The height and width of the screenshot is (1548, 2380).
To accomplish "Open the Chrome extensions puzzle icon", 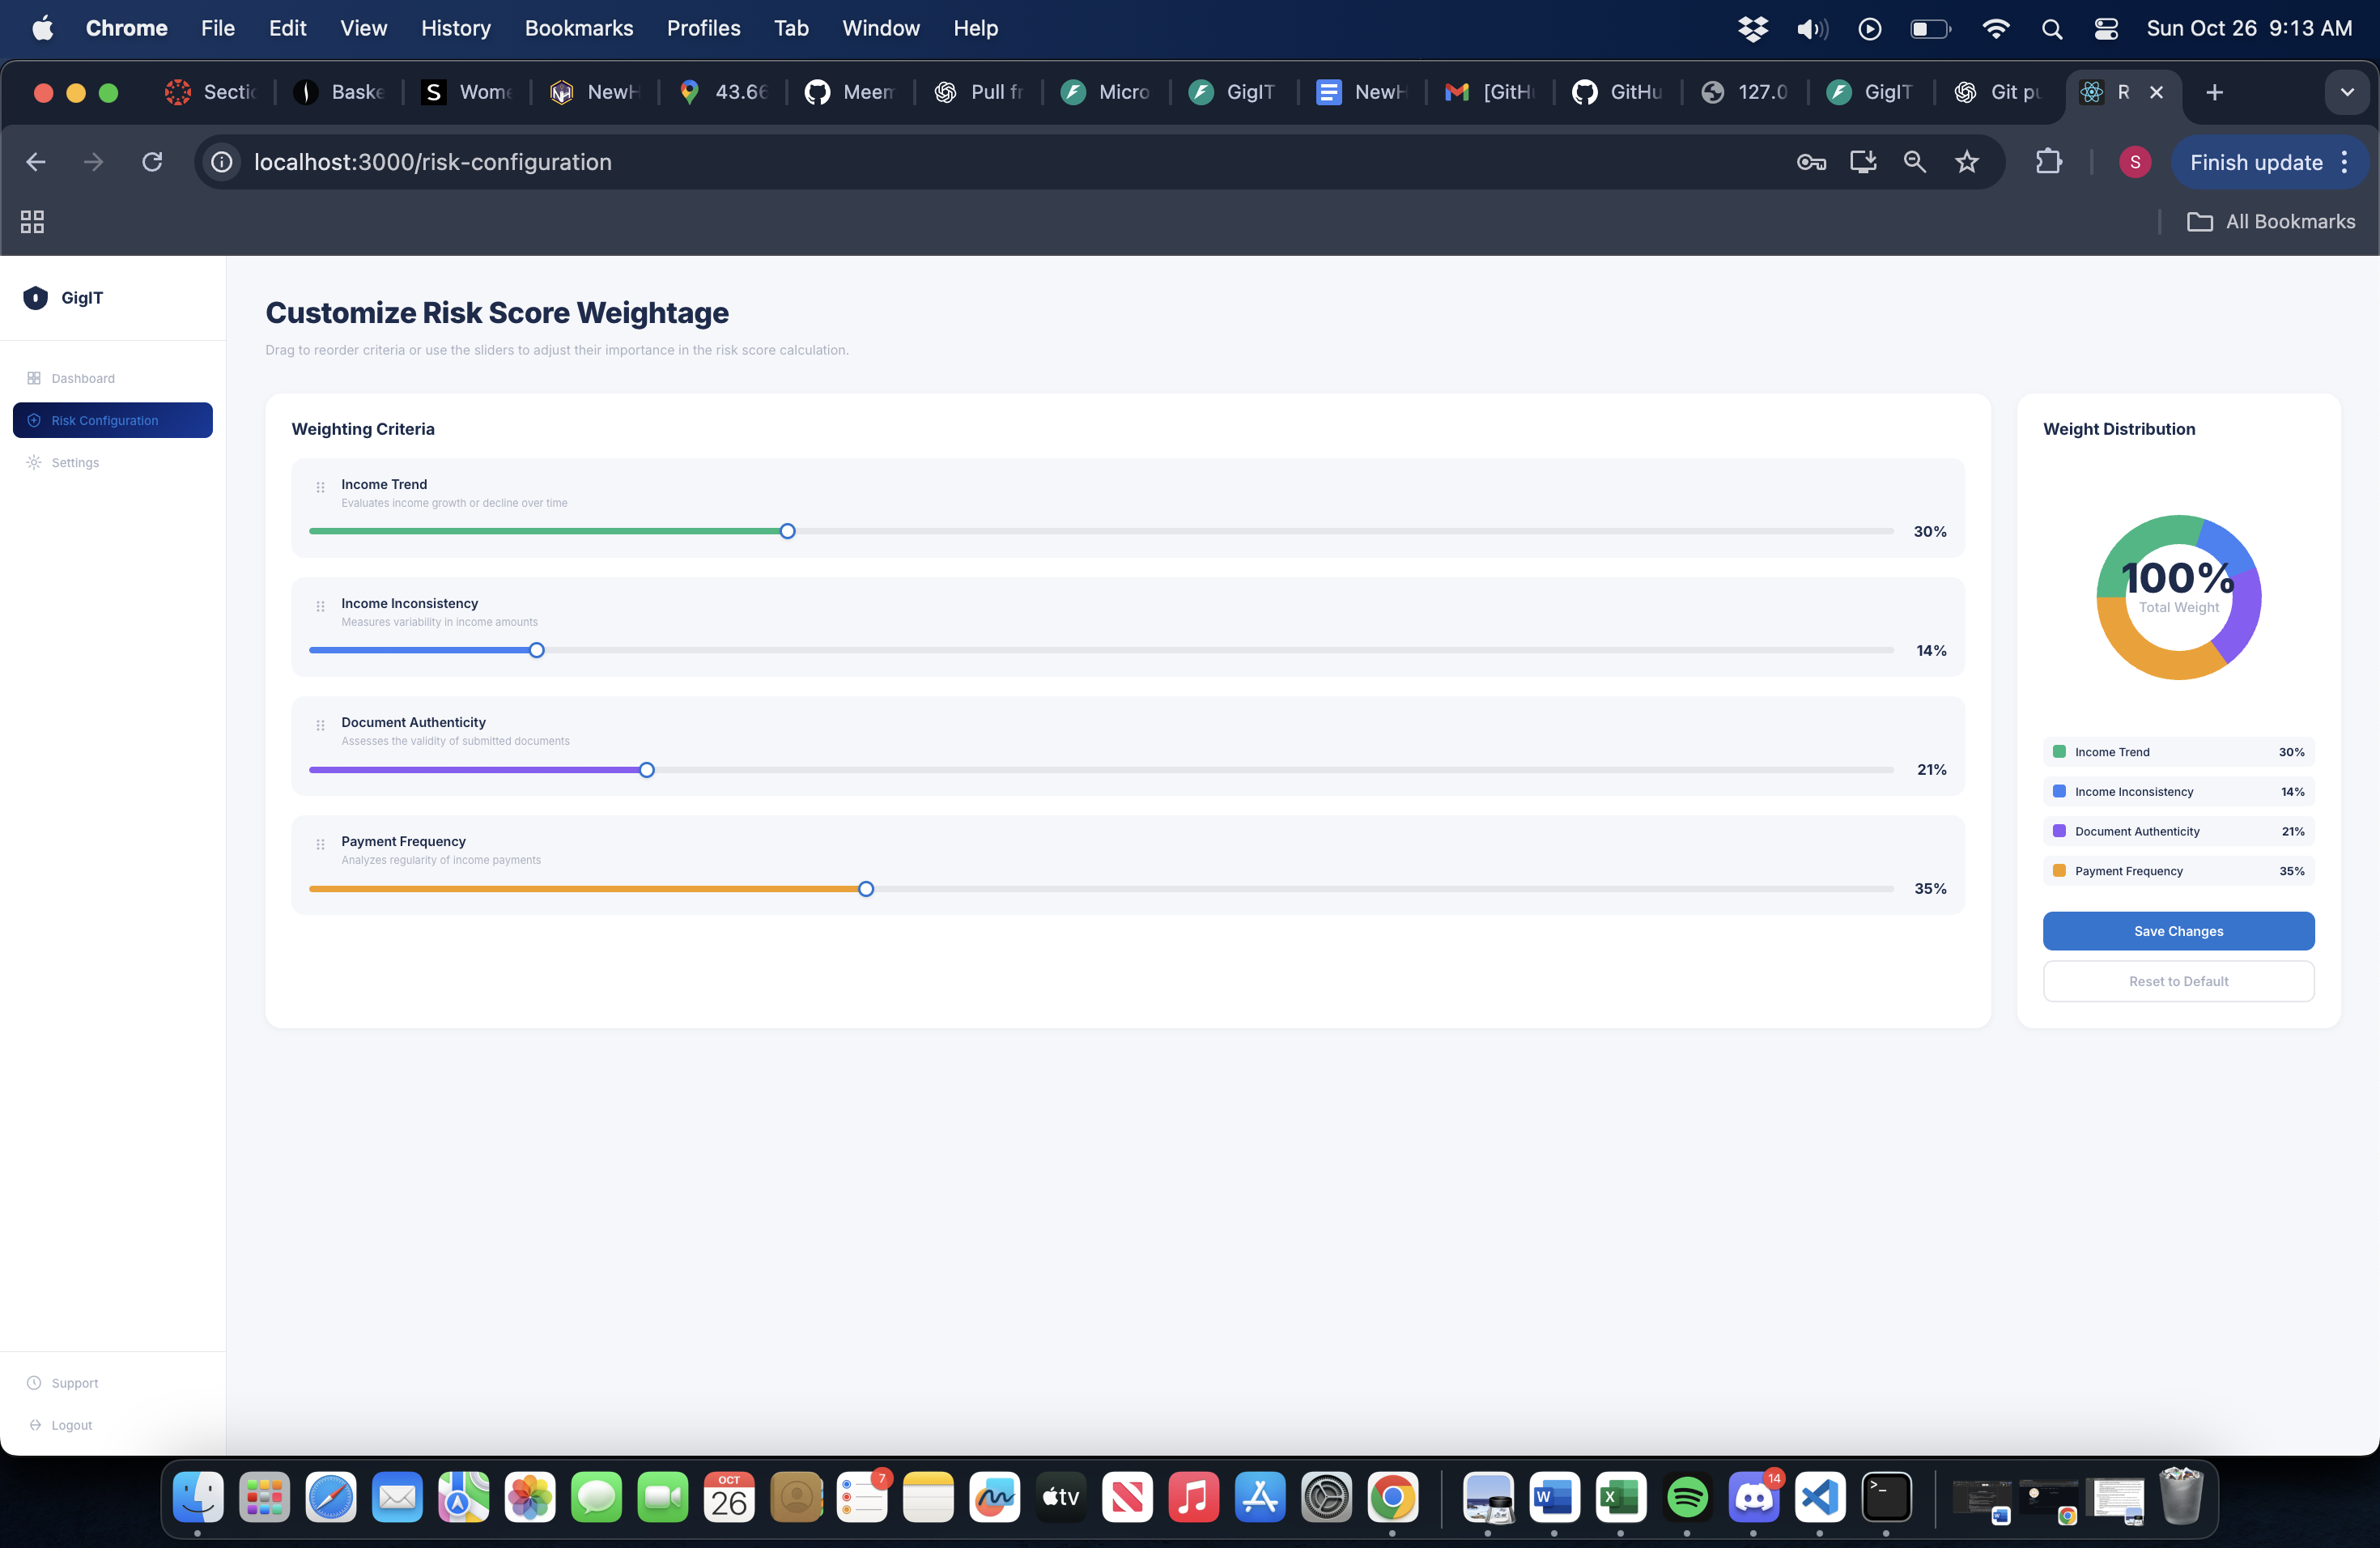I will tap(2048, 162).
